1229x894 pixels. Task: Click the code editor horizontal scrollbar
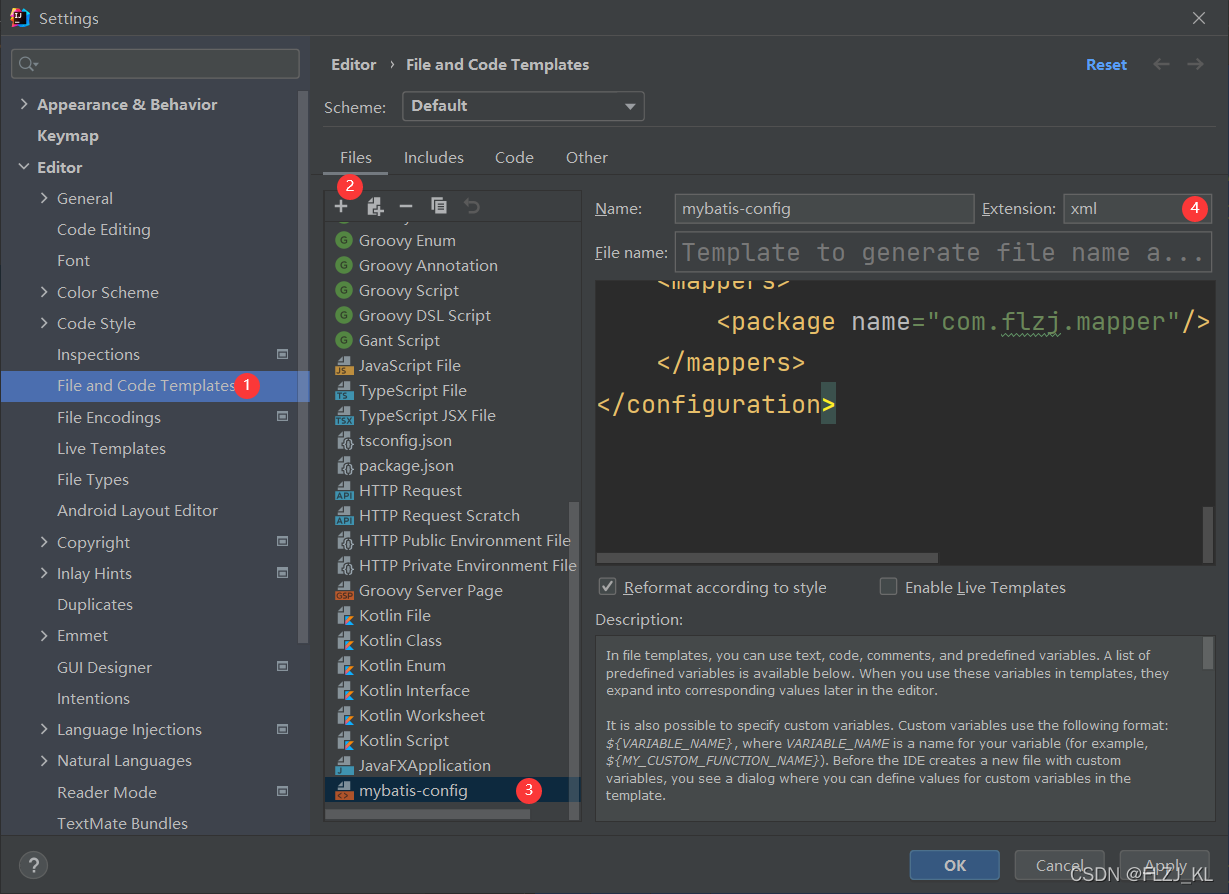tap(767, 558)
